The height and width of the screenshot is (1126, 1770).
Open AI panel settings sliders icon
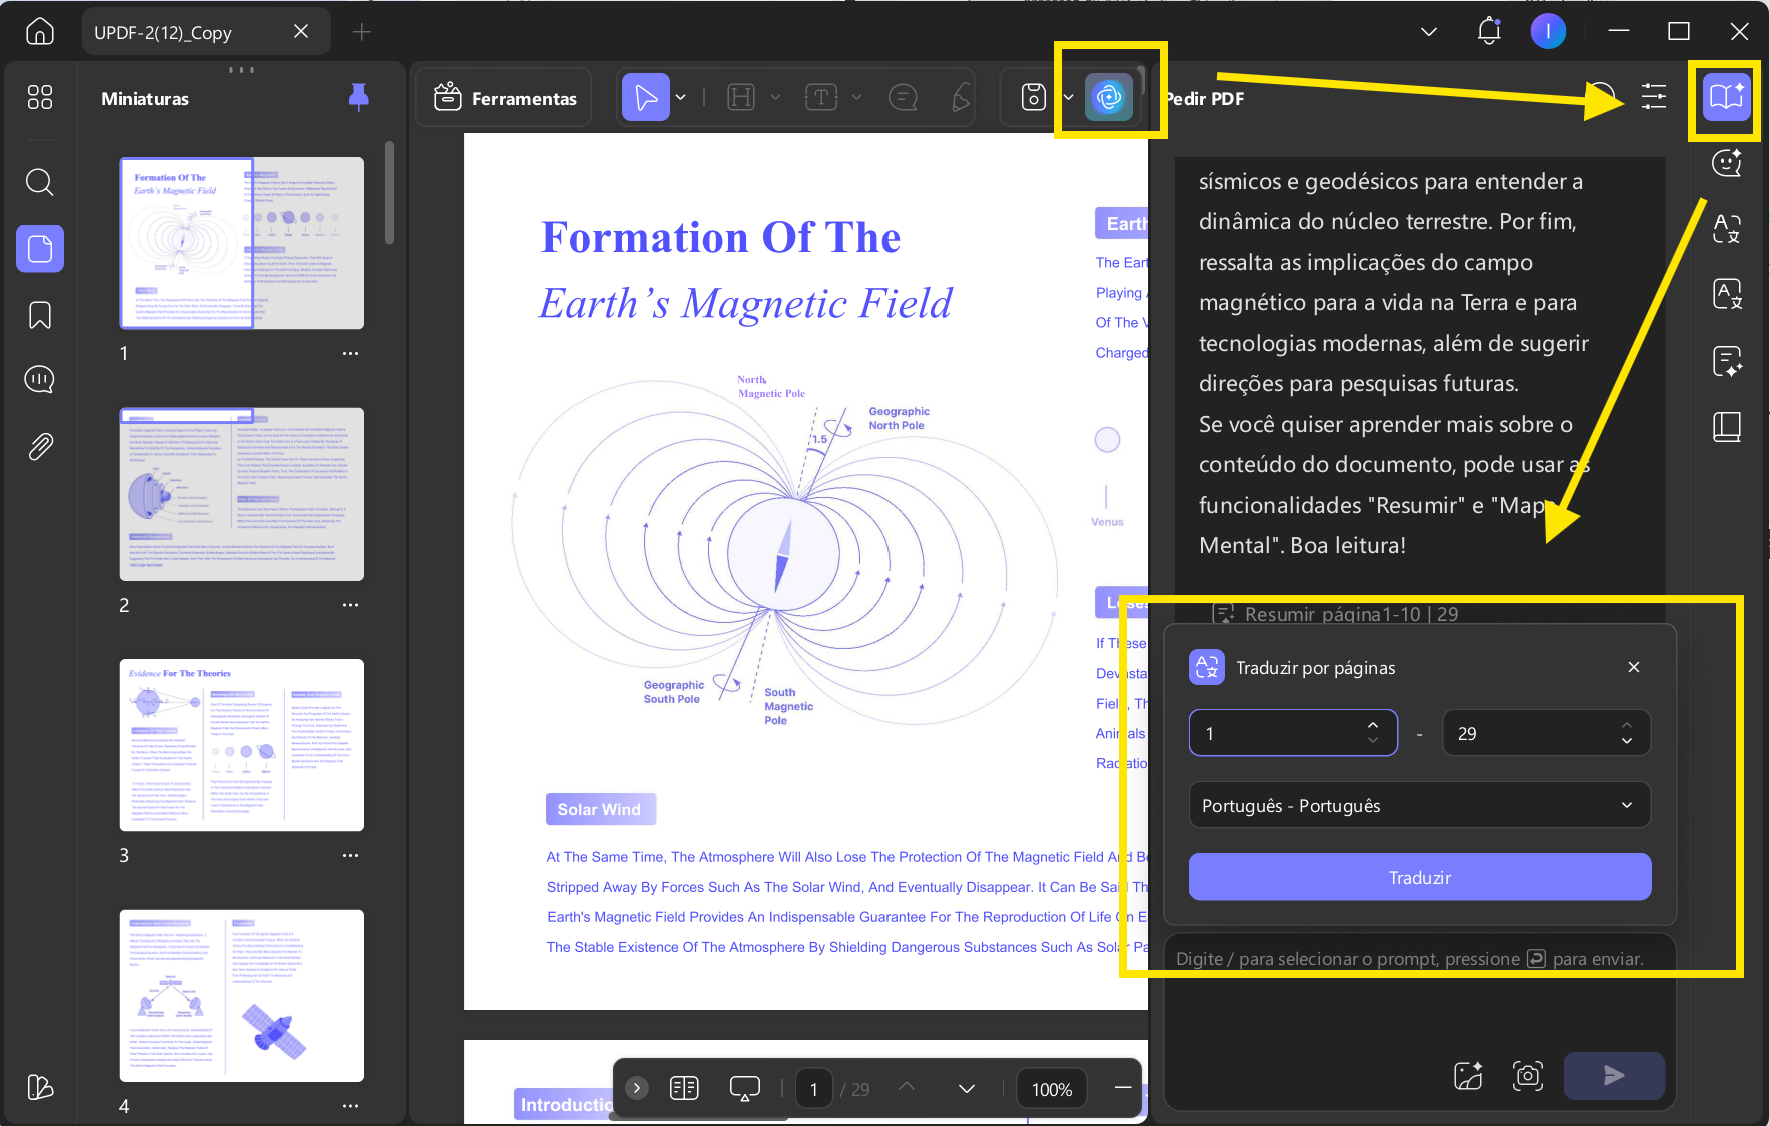(1654, 97)
